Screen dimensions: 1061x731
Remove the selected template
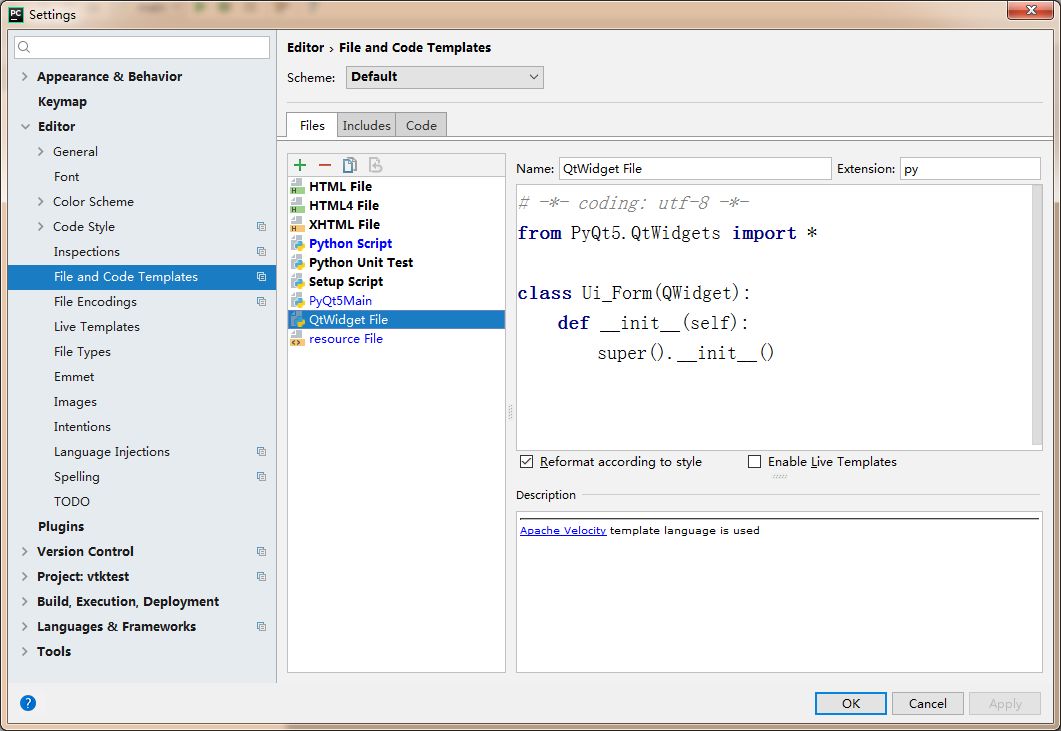pyautogui.click(x=325, y=164)
